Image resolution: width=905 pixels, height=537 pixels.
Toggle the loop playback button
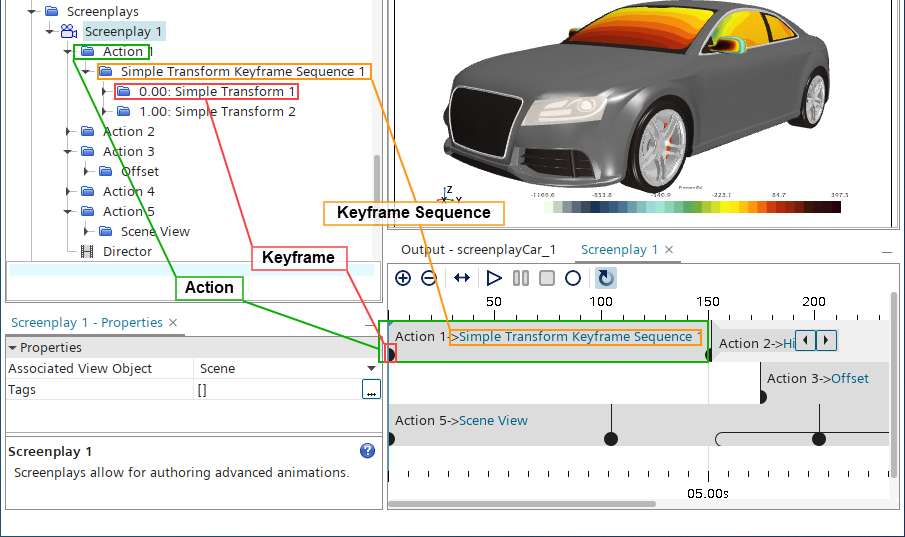pos(605,279)
